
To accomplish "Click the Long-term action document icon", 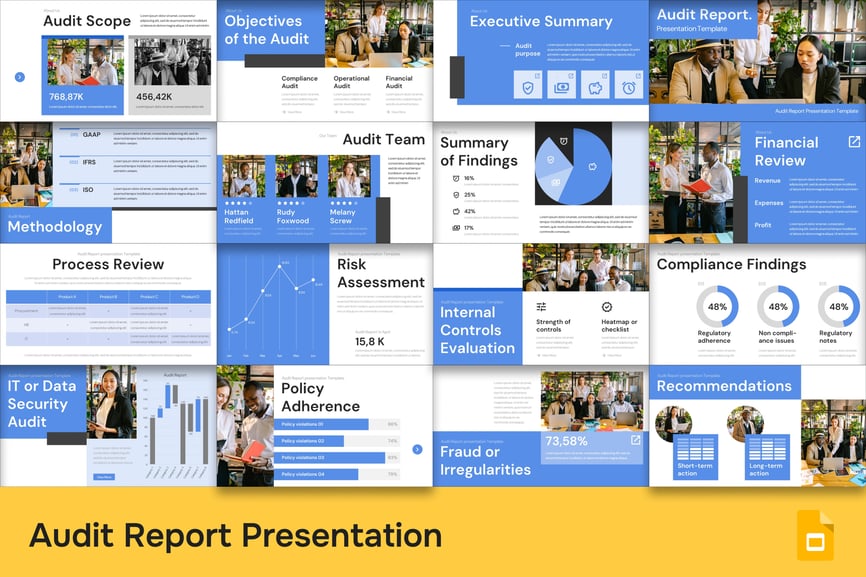I will [x=768, y=448].
